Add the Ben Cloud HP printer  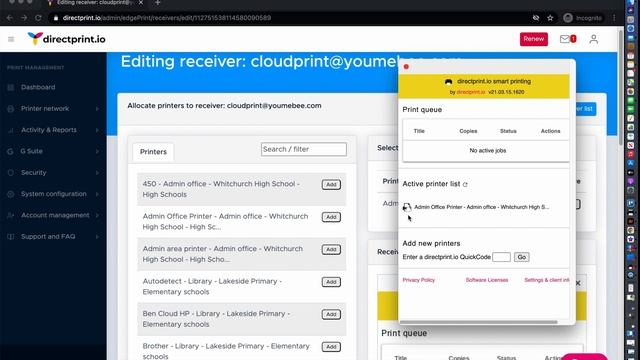click(x=331, y=314)
